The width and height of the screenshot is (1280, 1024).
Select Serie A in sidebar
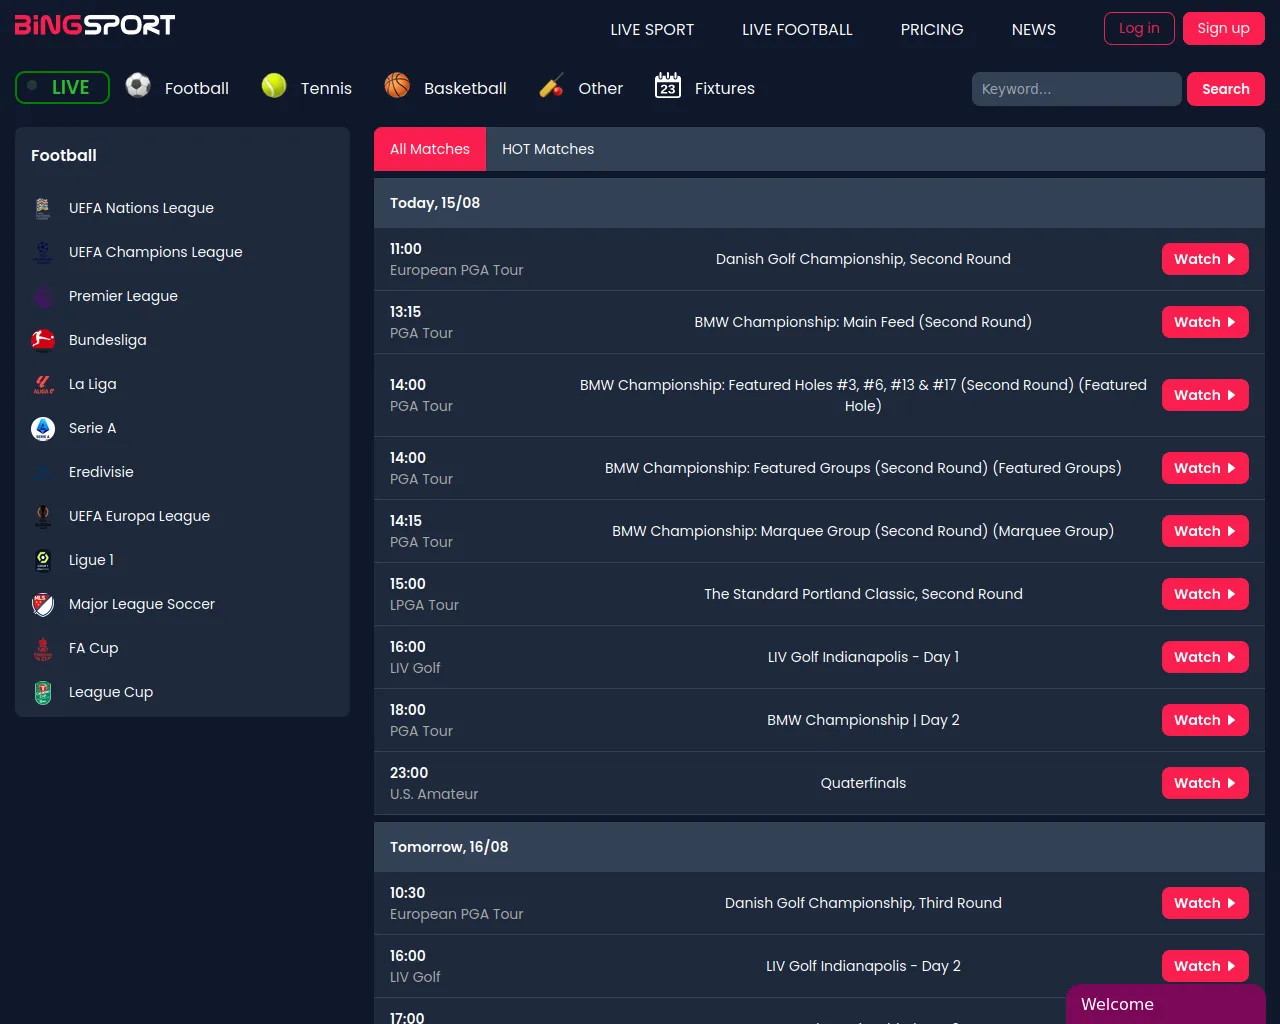pos(92,428)
